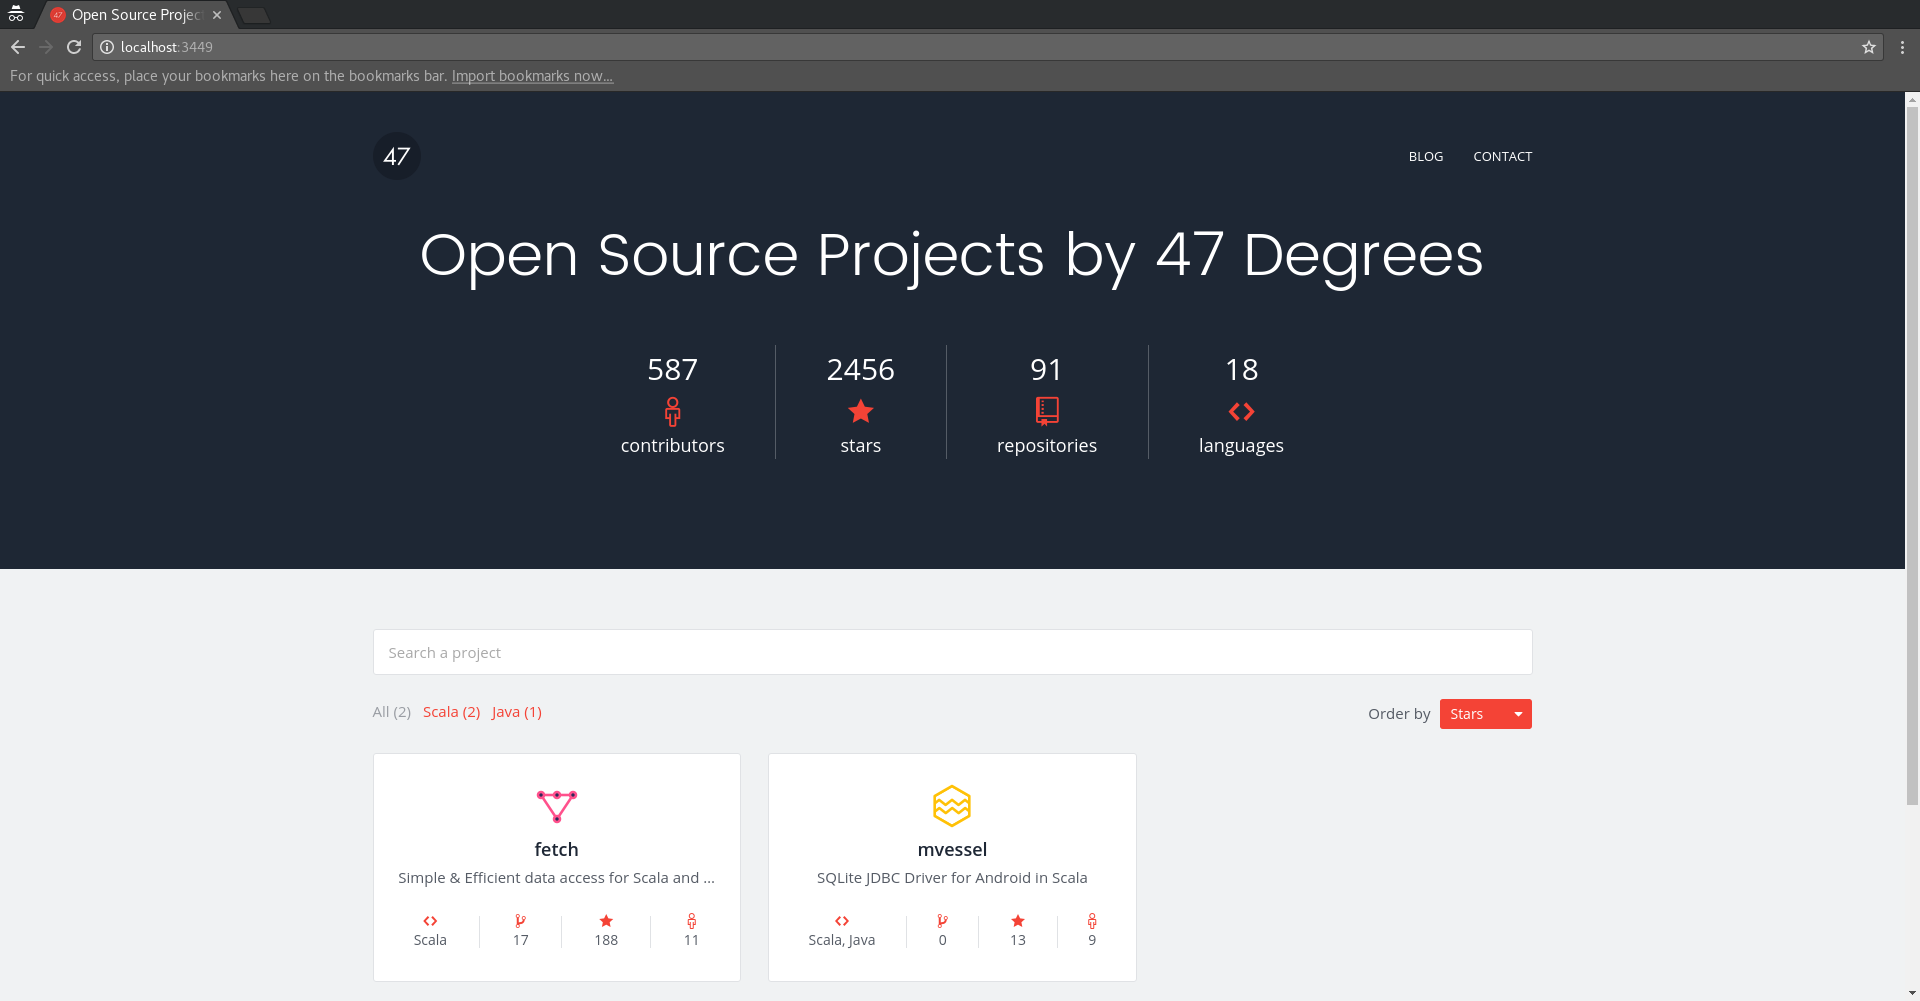Click the 2456 stars count
Viewport: 1920px width, 1001px height.
pos(861,370)
